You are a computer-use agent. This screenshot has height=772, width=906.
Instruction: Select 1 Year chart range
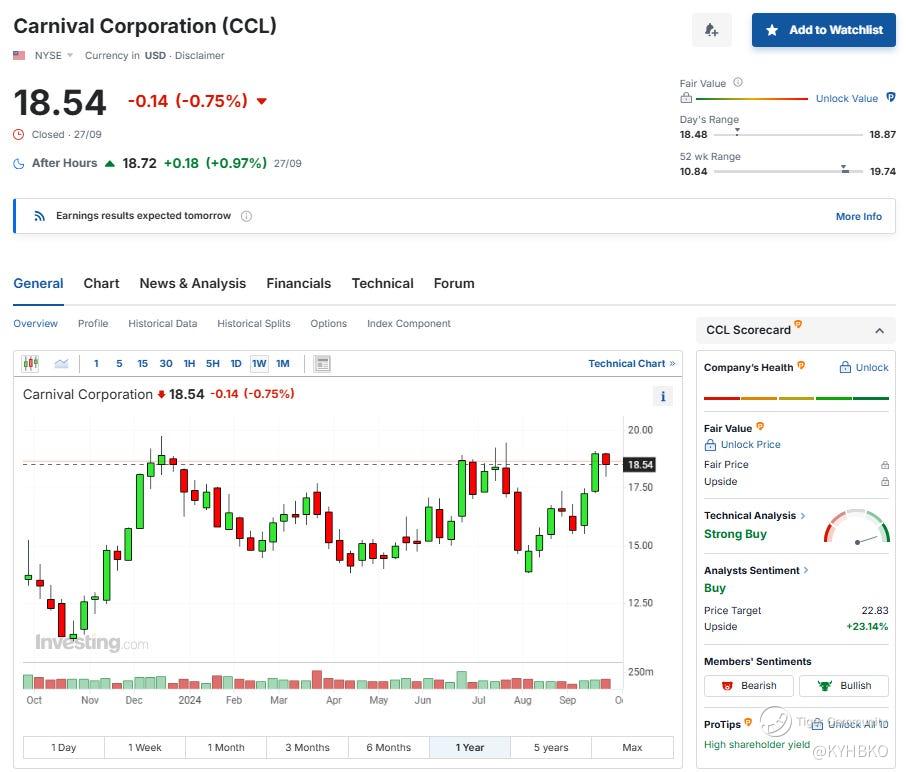pos(470,747)
